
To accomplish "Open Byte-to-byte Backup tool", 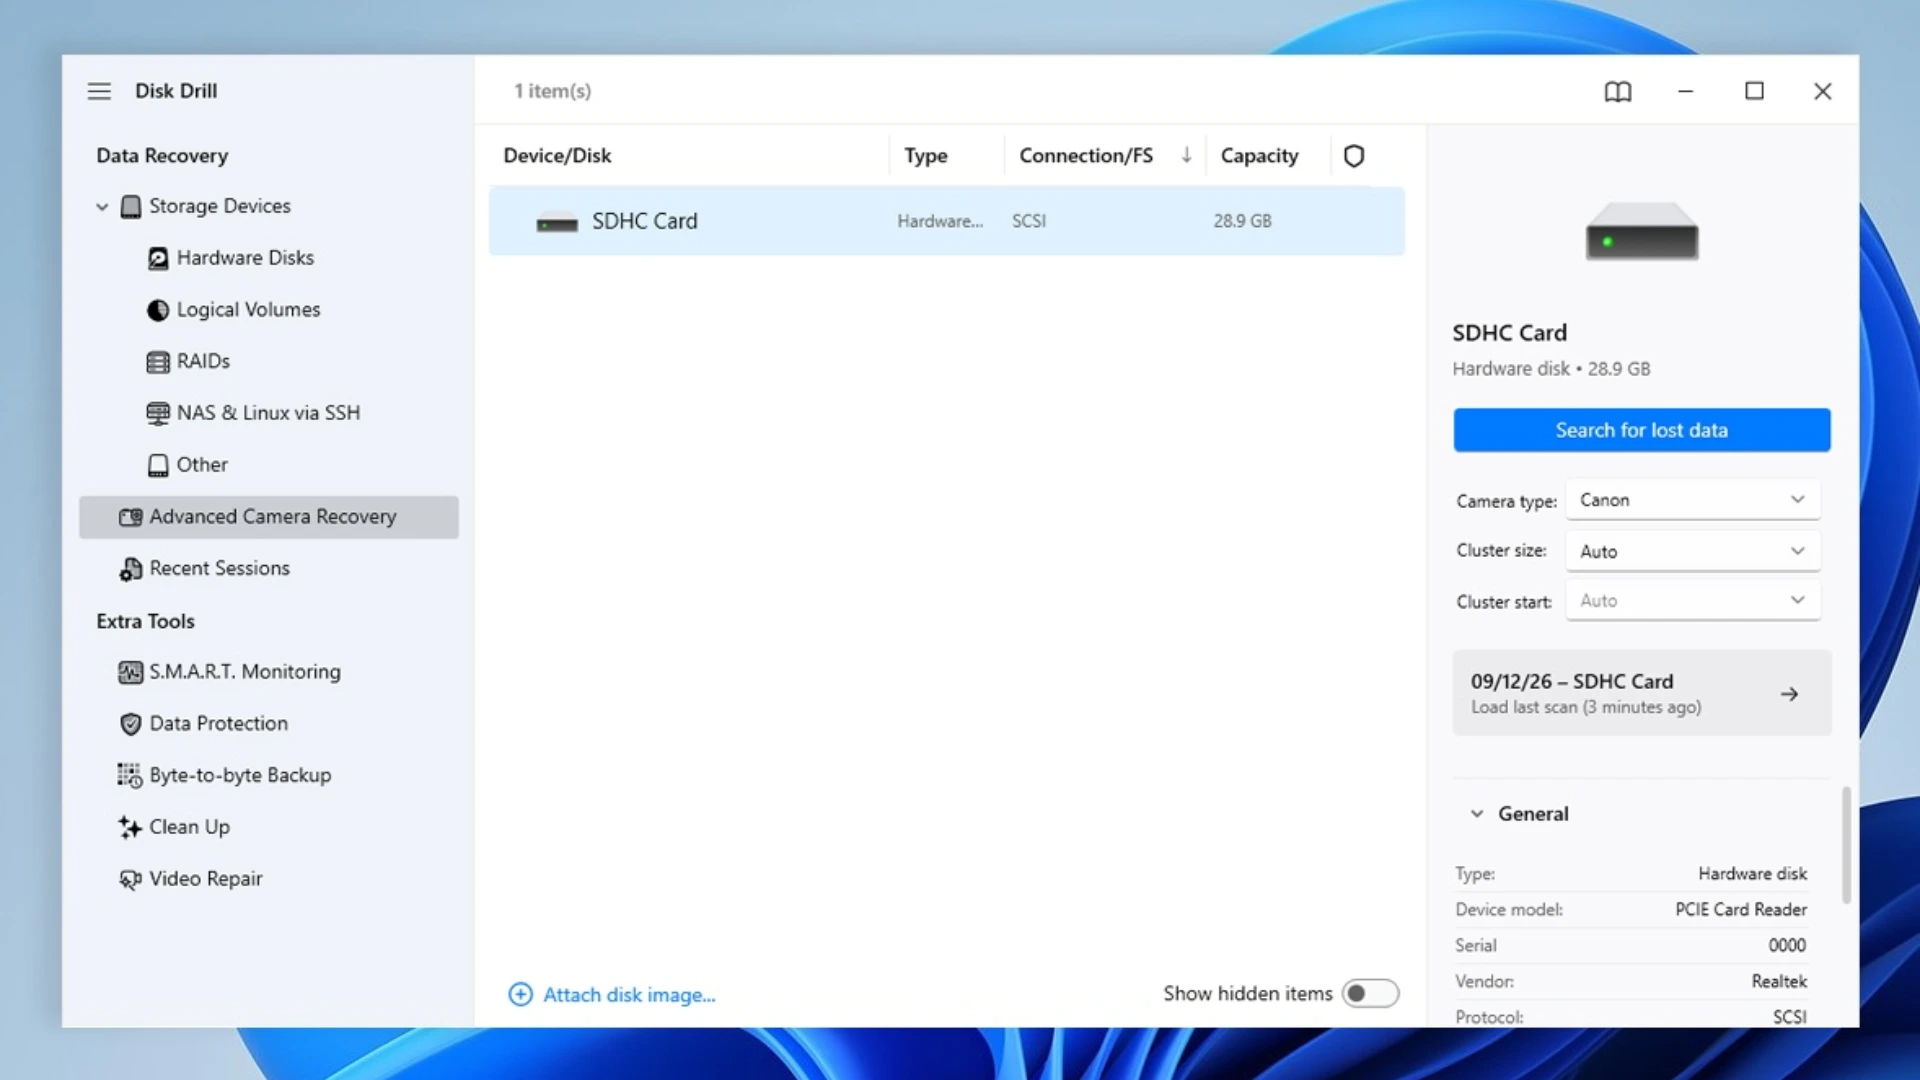I will click(240, 775).
